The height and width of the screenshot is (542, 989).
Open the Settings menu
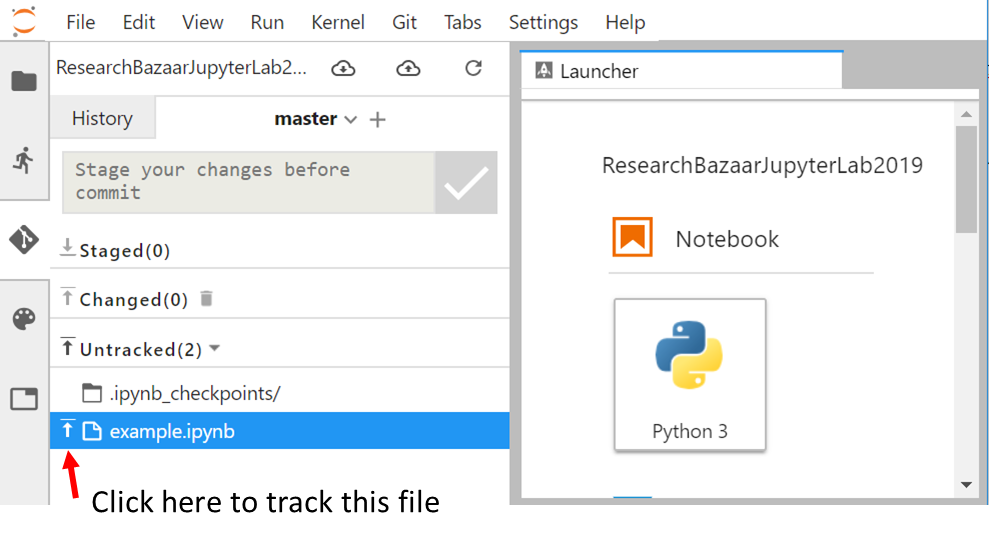click(x=543, y=22)
